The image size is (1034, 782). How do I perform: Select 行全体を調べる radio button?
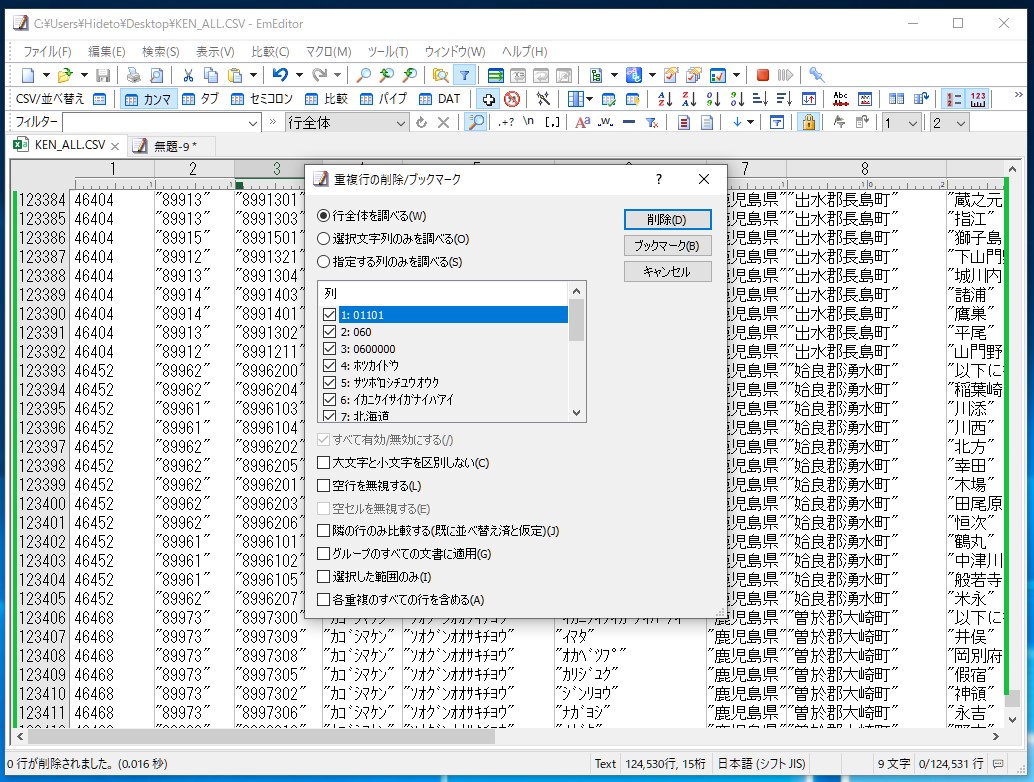[323, 216]
